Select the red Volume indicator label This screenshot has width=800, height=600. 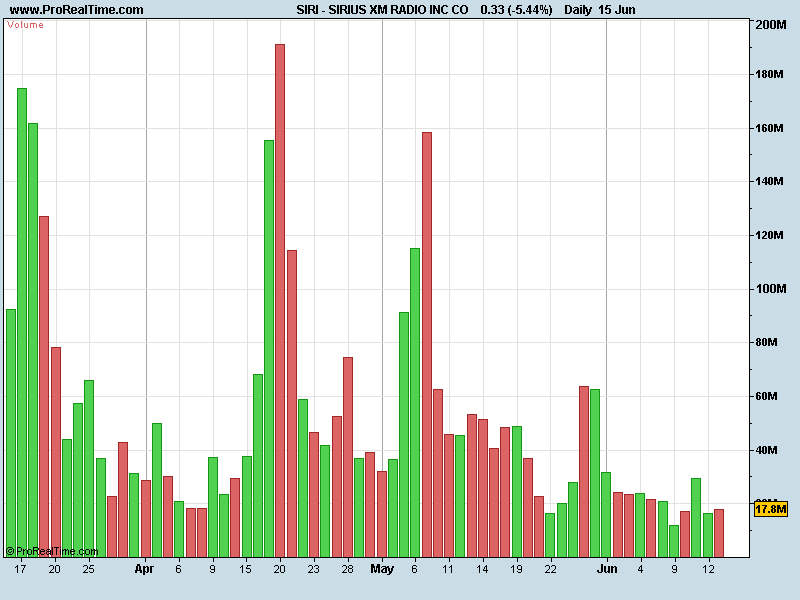pos(26,25)
